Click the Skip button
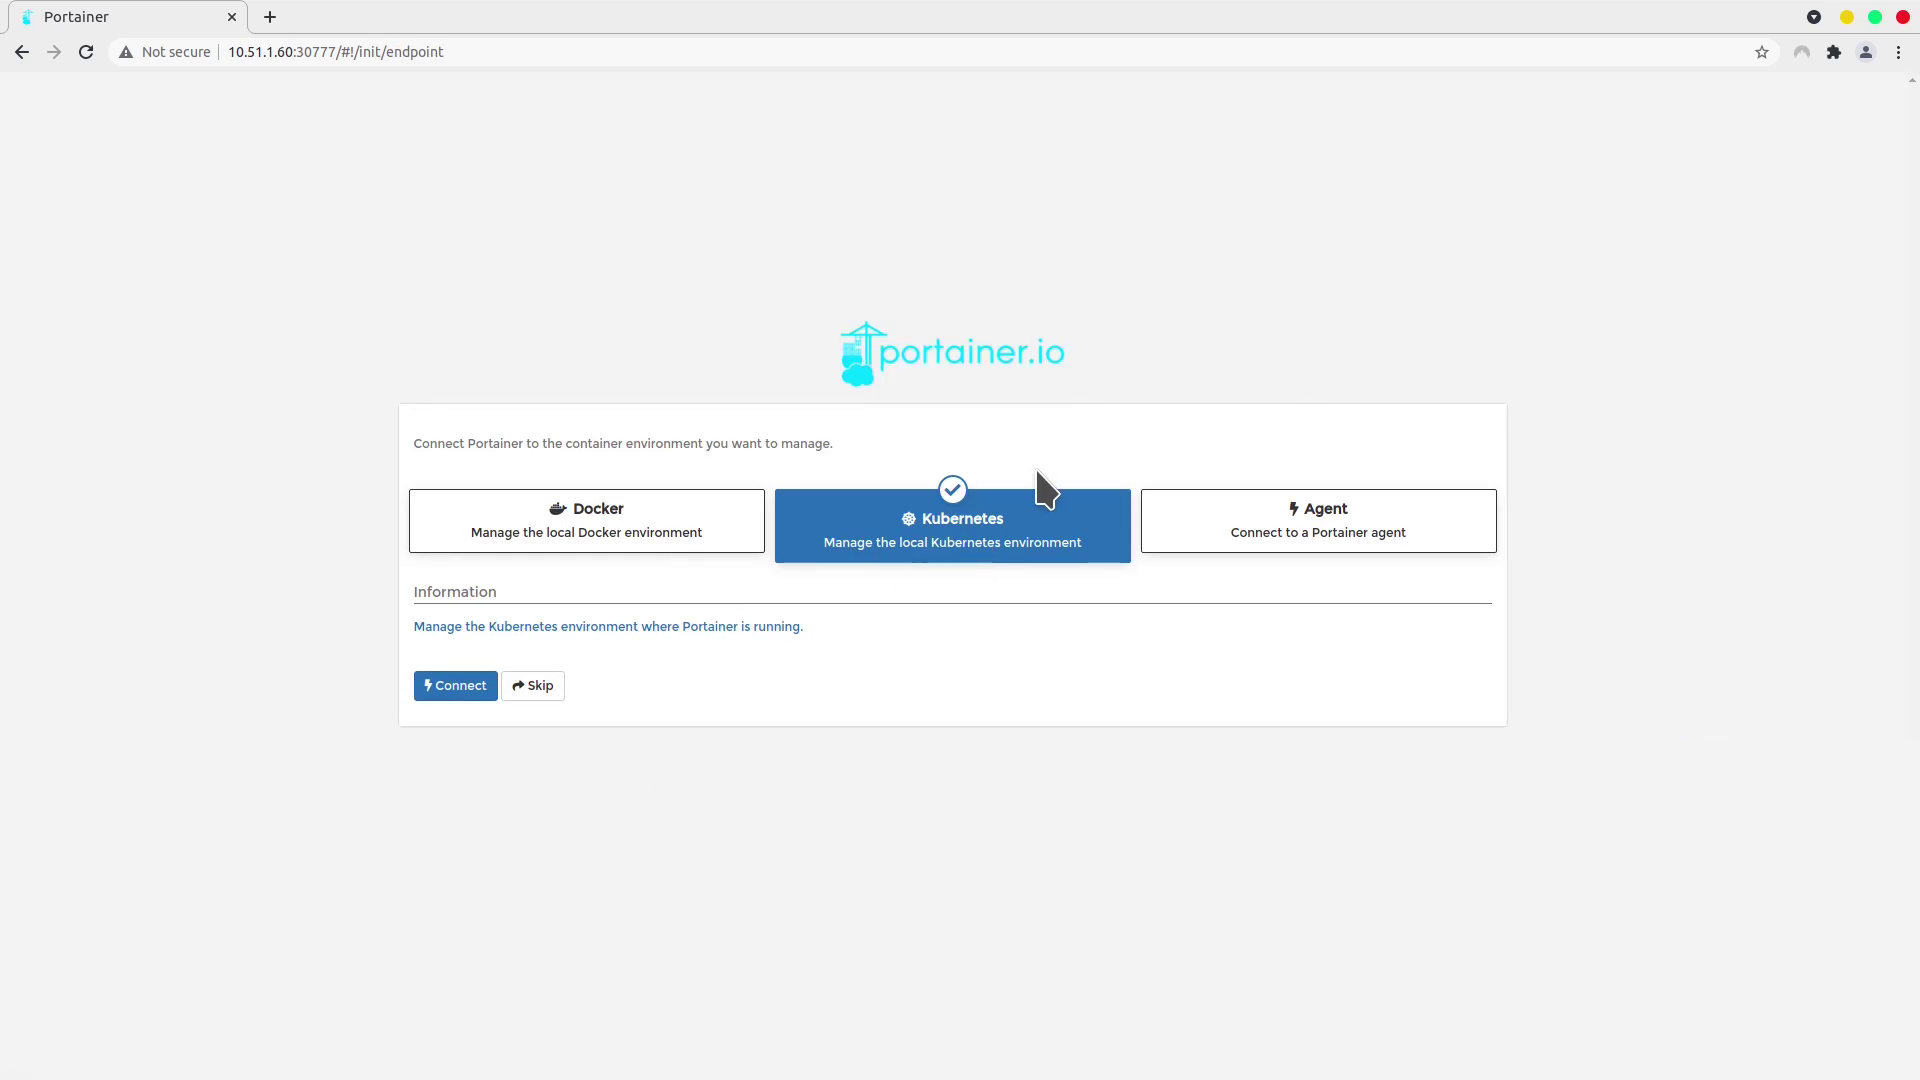 click(533, 686)
